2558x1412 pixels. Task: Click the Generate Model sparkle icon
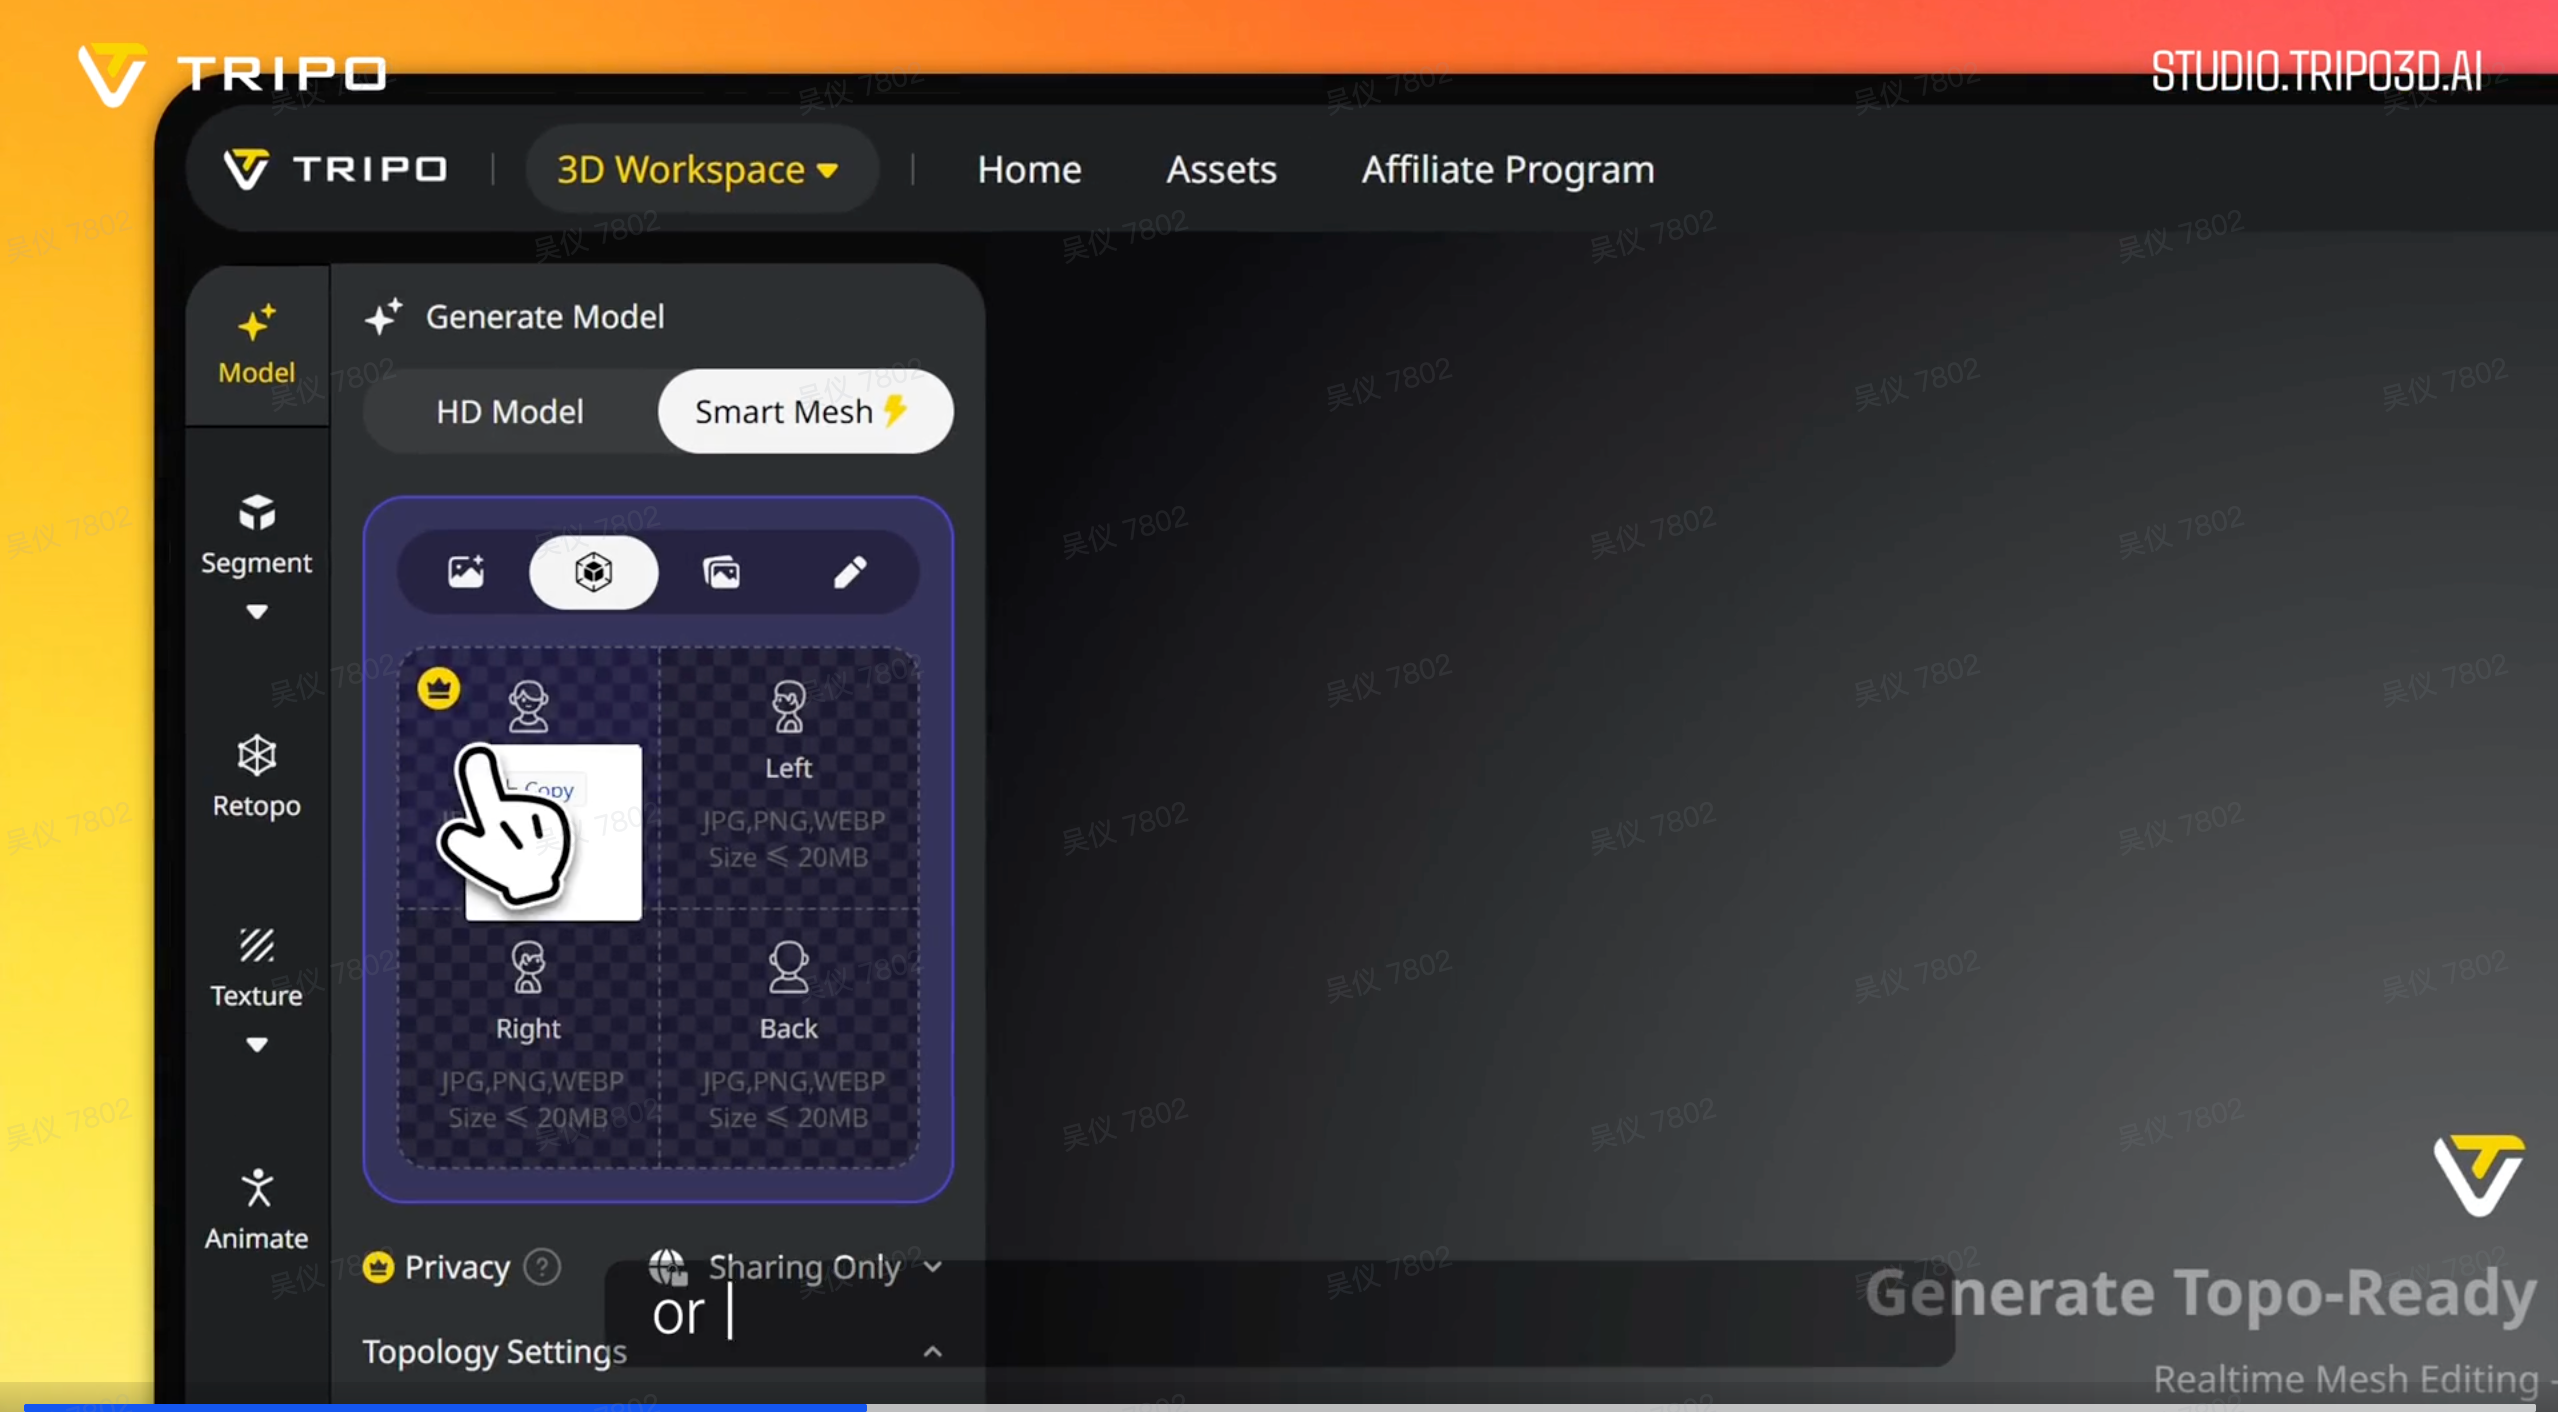(x=384, y=317)
